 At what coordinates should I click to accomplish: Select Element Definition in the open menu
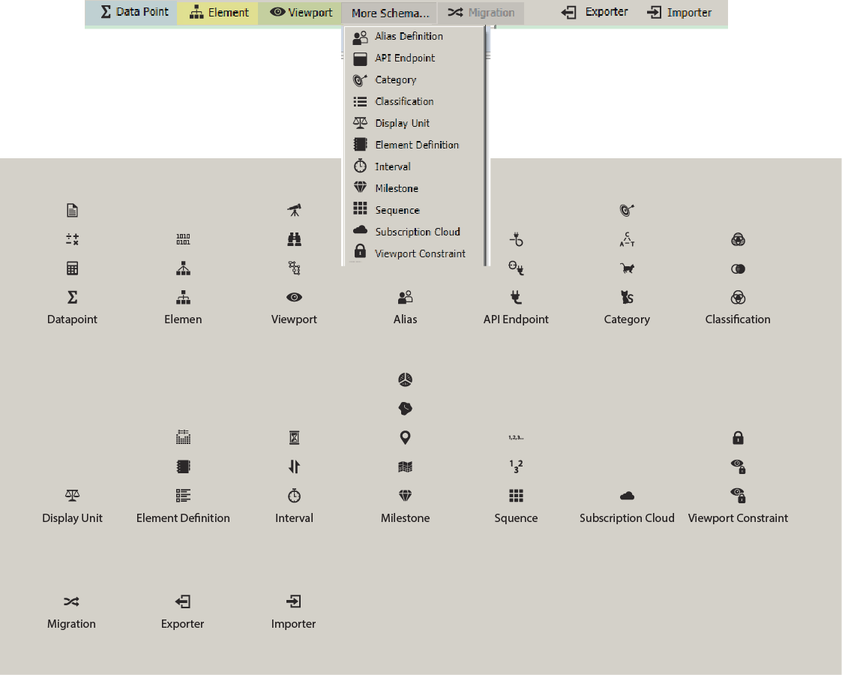point(415,144)
